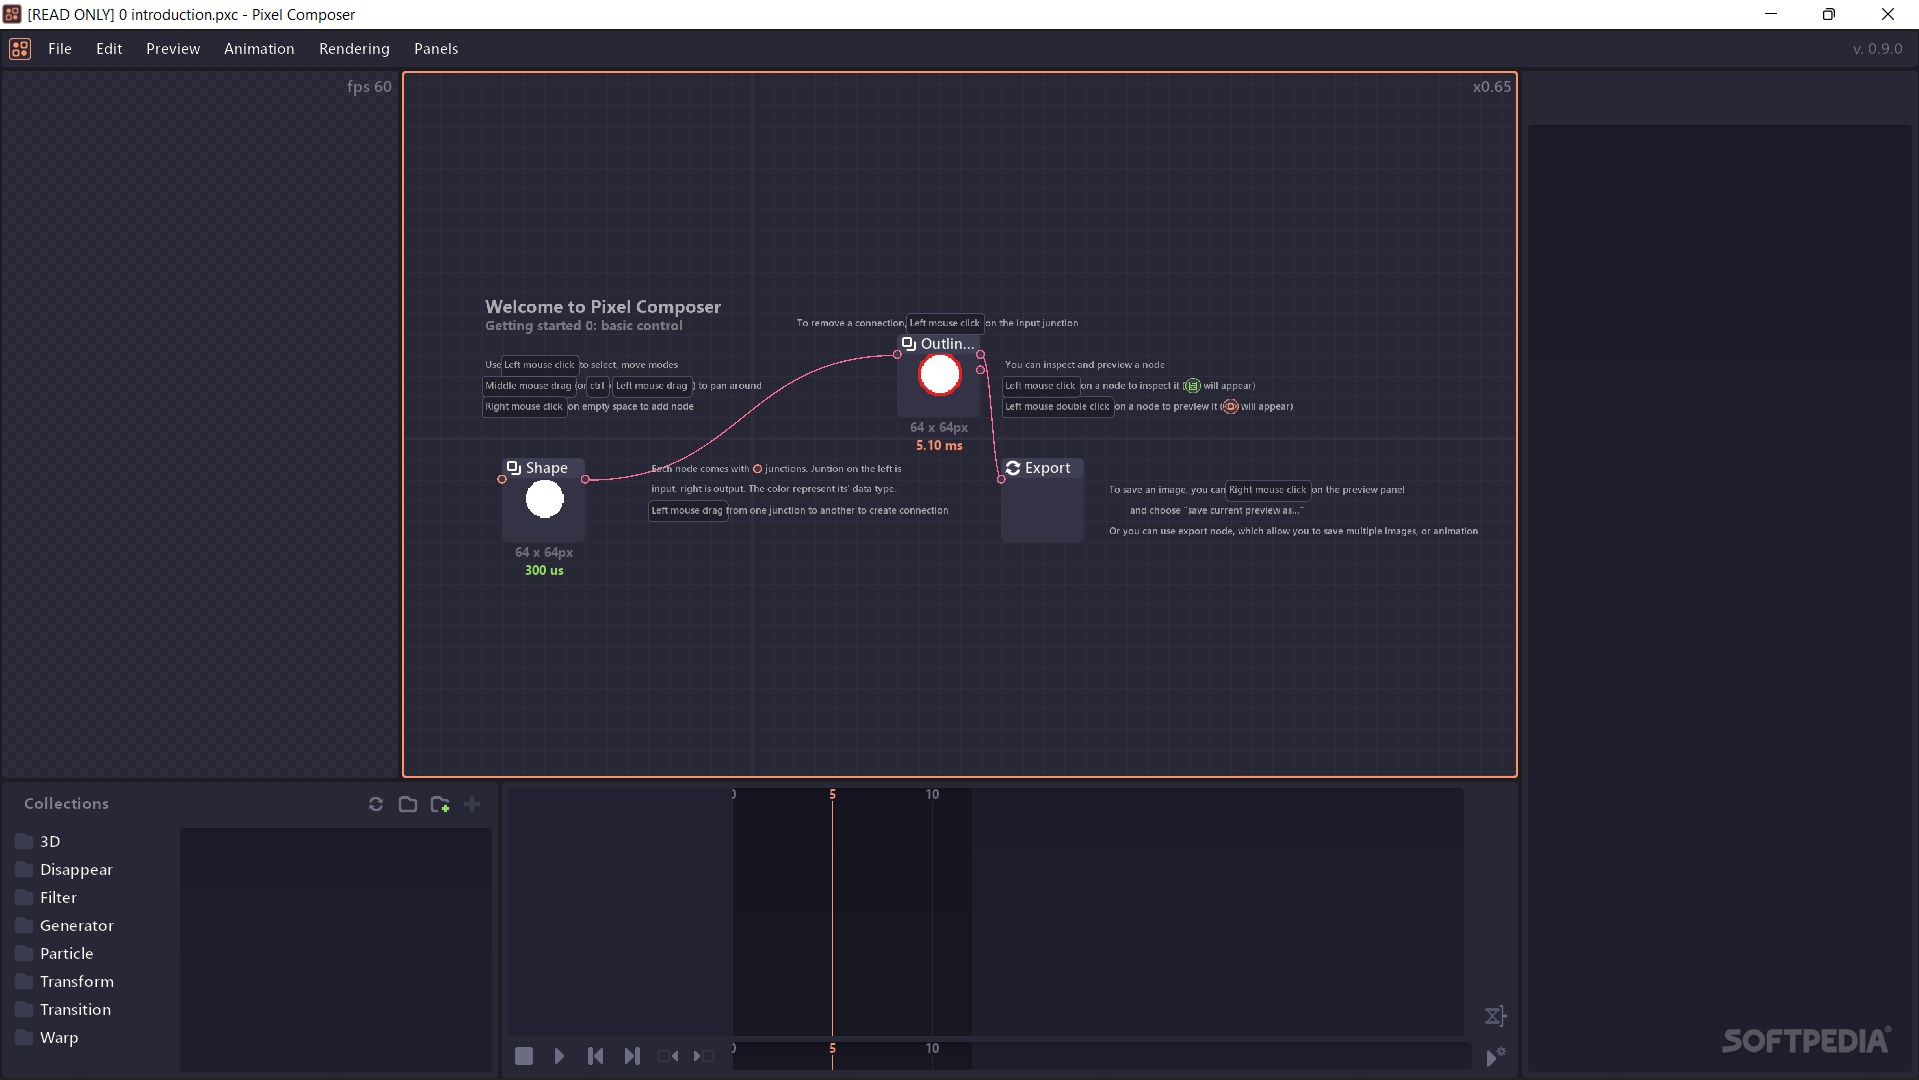Click the fps 60 indicator
The width and height of the screenshot is (1919, 1080).
point(369,87)
